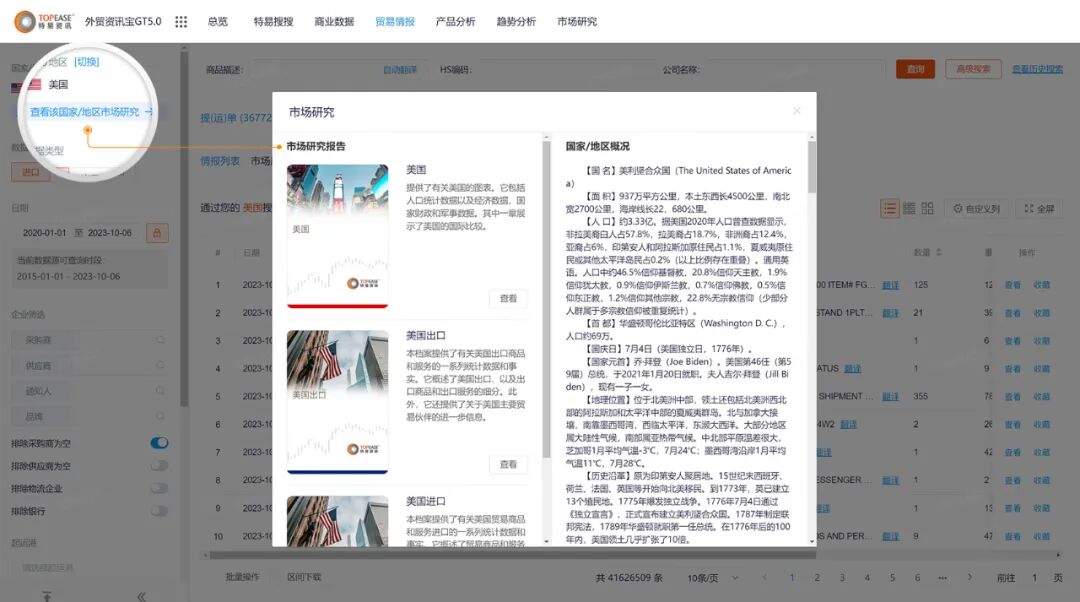Click the date lock icon
This screenshot has height=602, width=1080.
coord(157,233)
